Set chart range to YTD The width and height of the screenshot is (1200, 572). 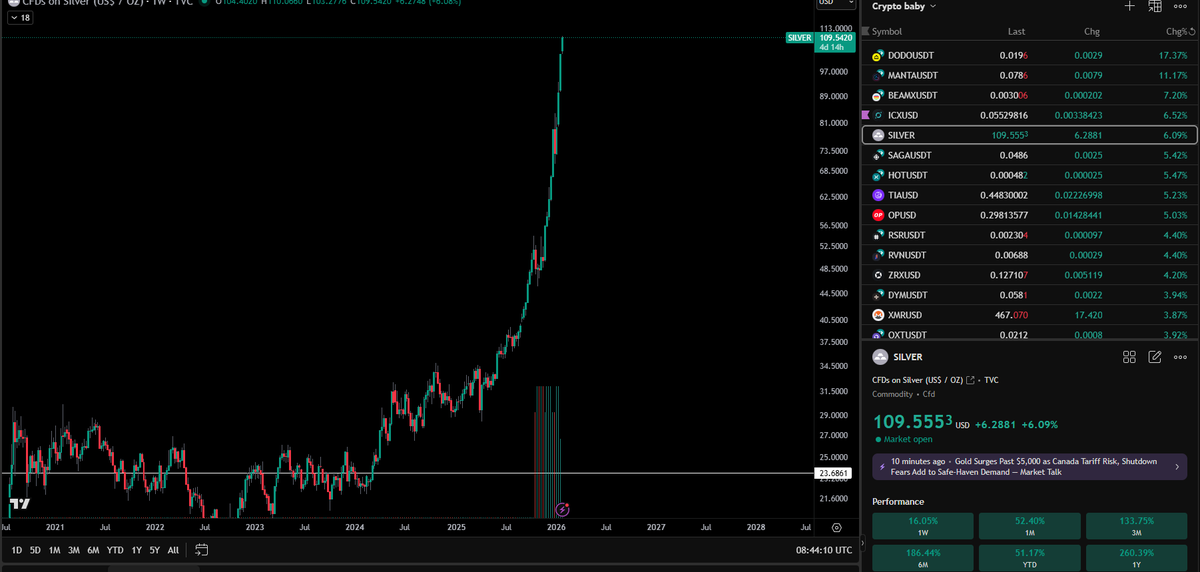[115, 550]
